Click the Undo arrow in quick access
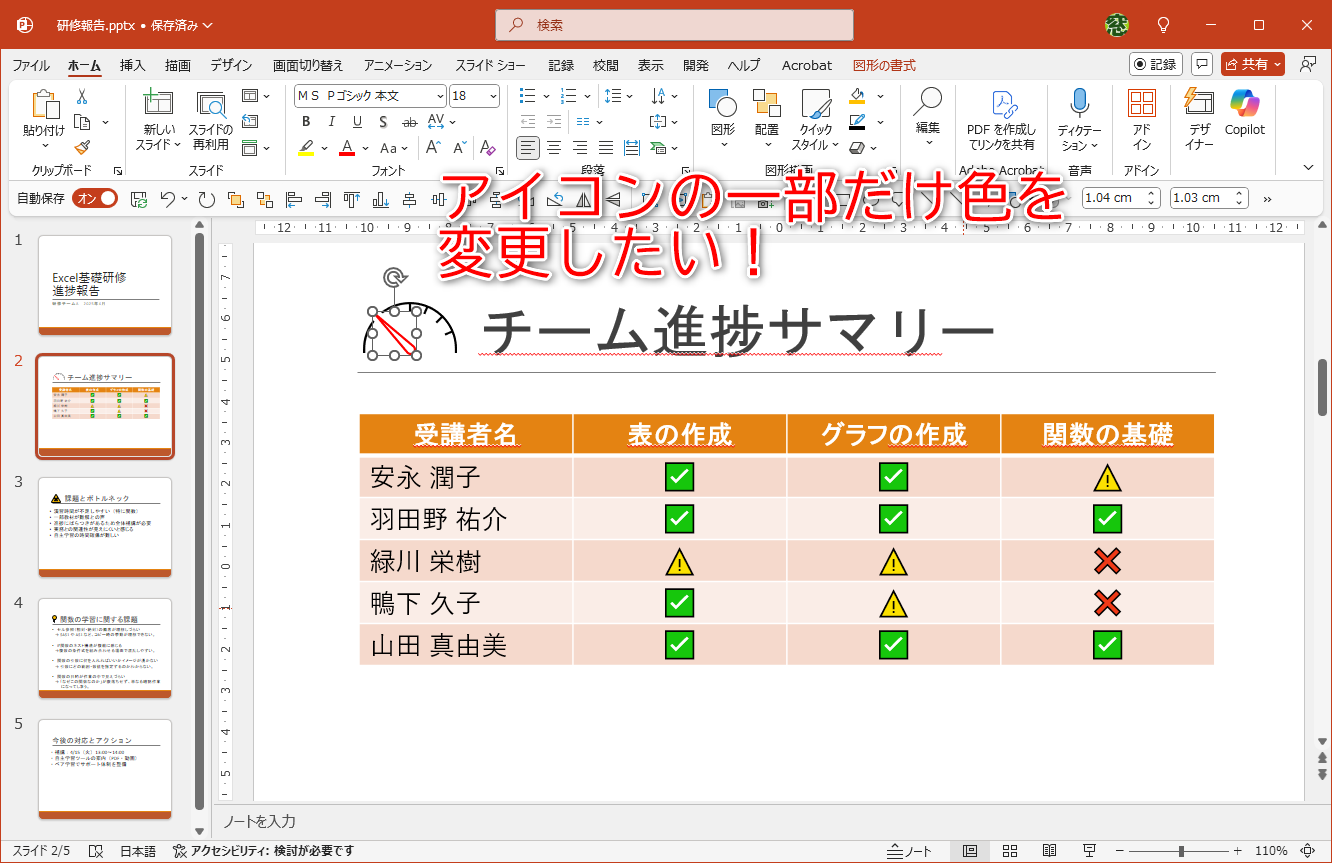Screen dimensions: 1332x863 point(168,199)
